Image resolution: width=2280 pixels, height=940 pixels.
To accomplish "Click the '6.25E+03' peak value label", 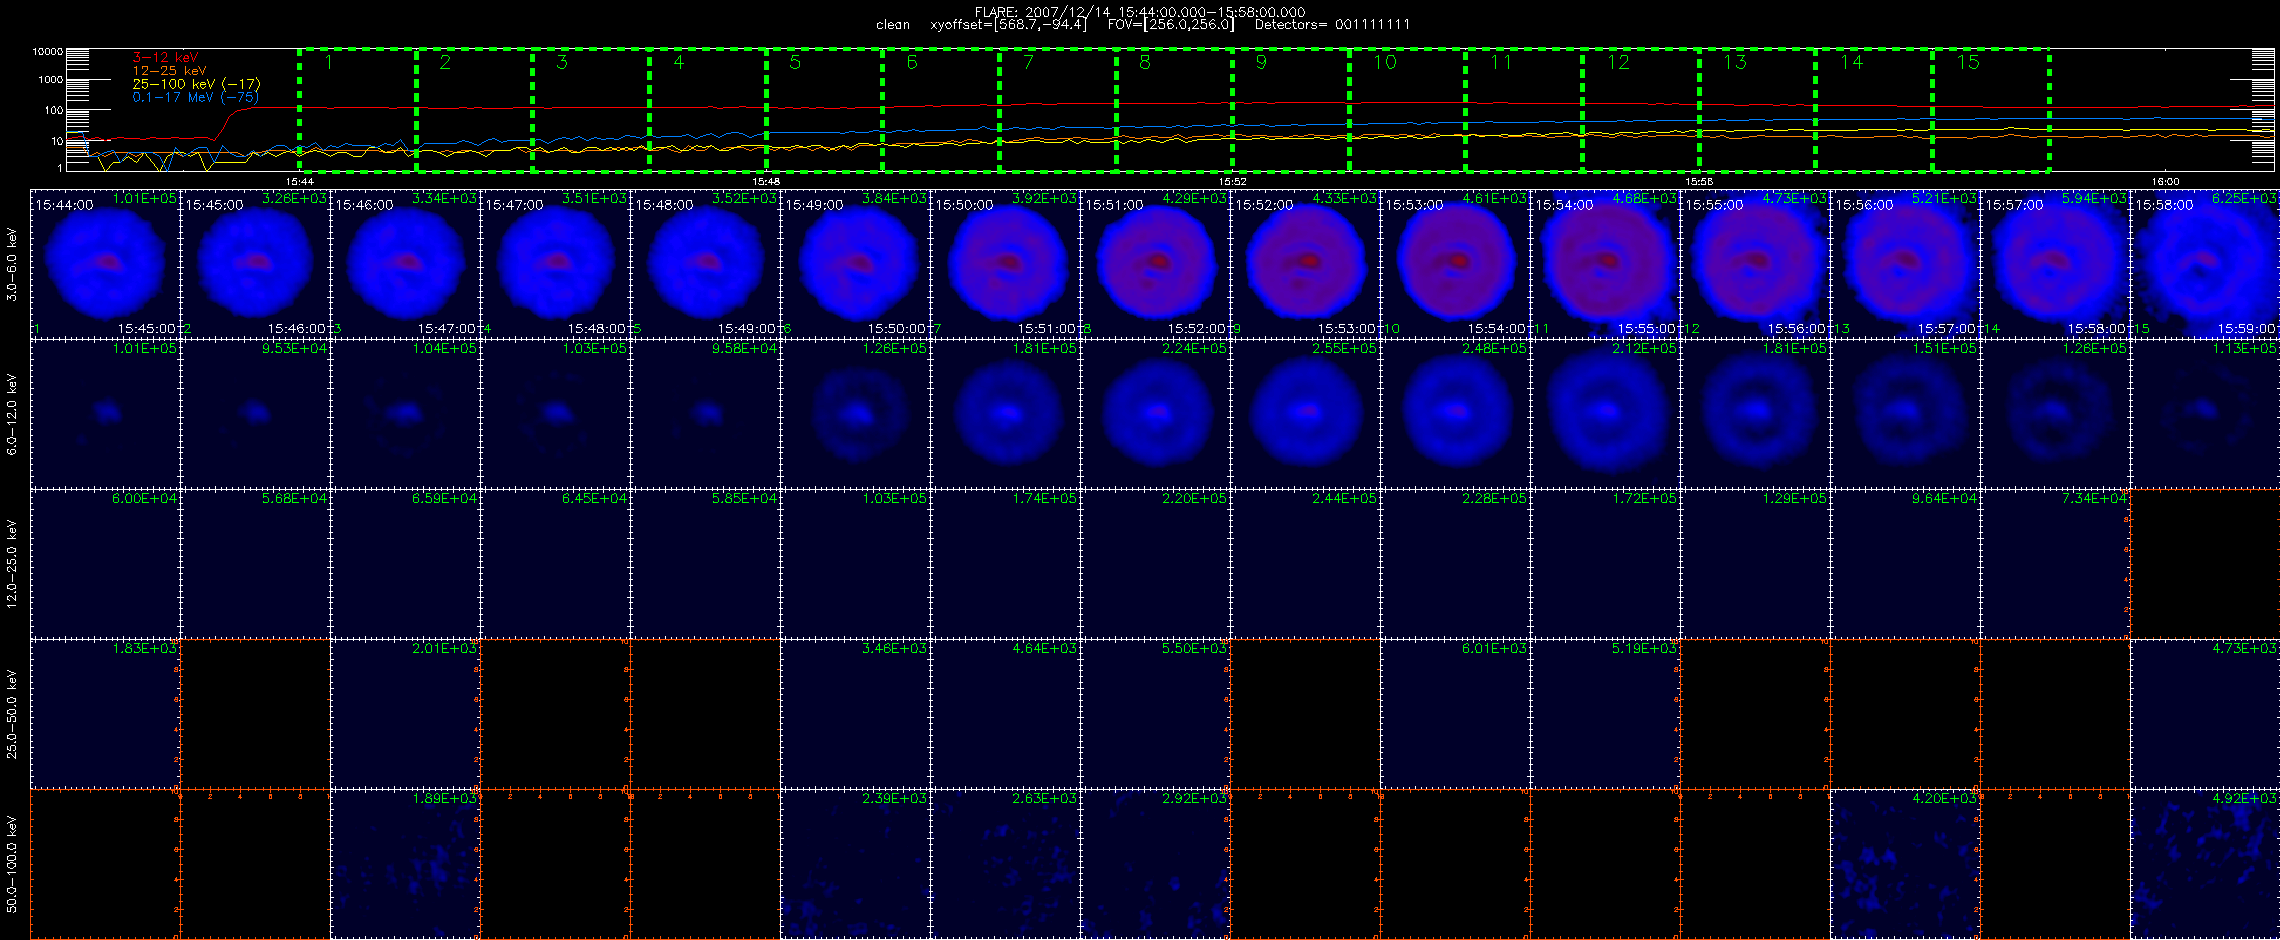I will tap(2246, 198).
